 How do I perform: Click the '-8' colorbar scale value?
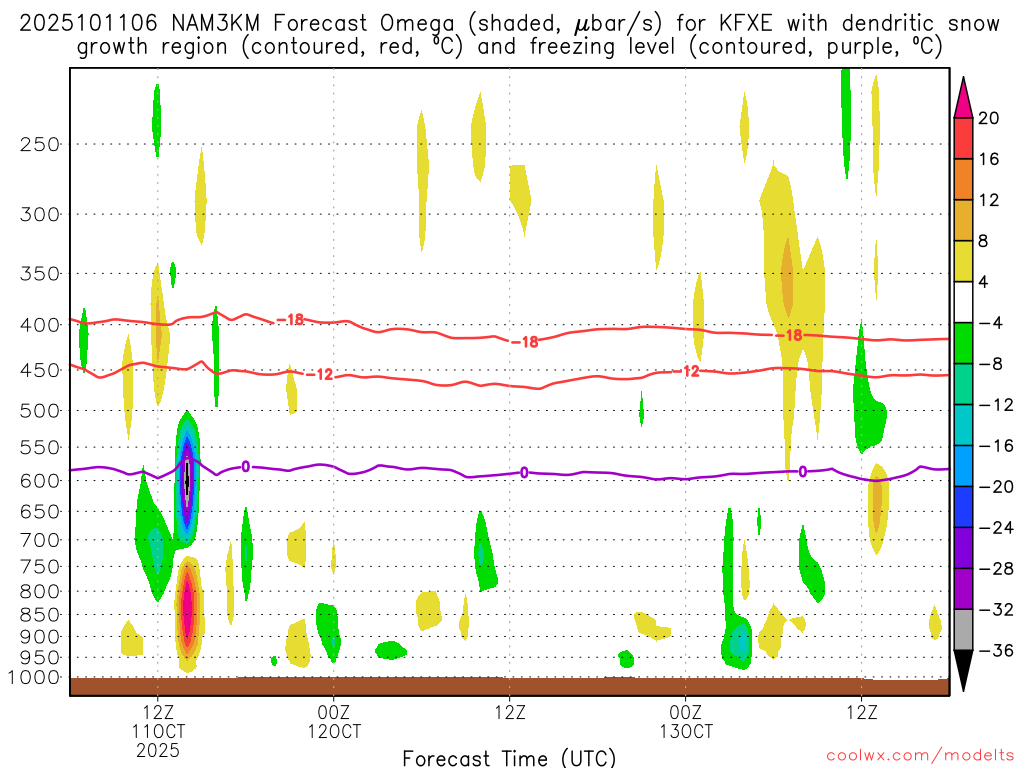(x=991, y=364)
